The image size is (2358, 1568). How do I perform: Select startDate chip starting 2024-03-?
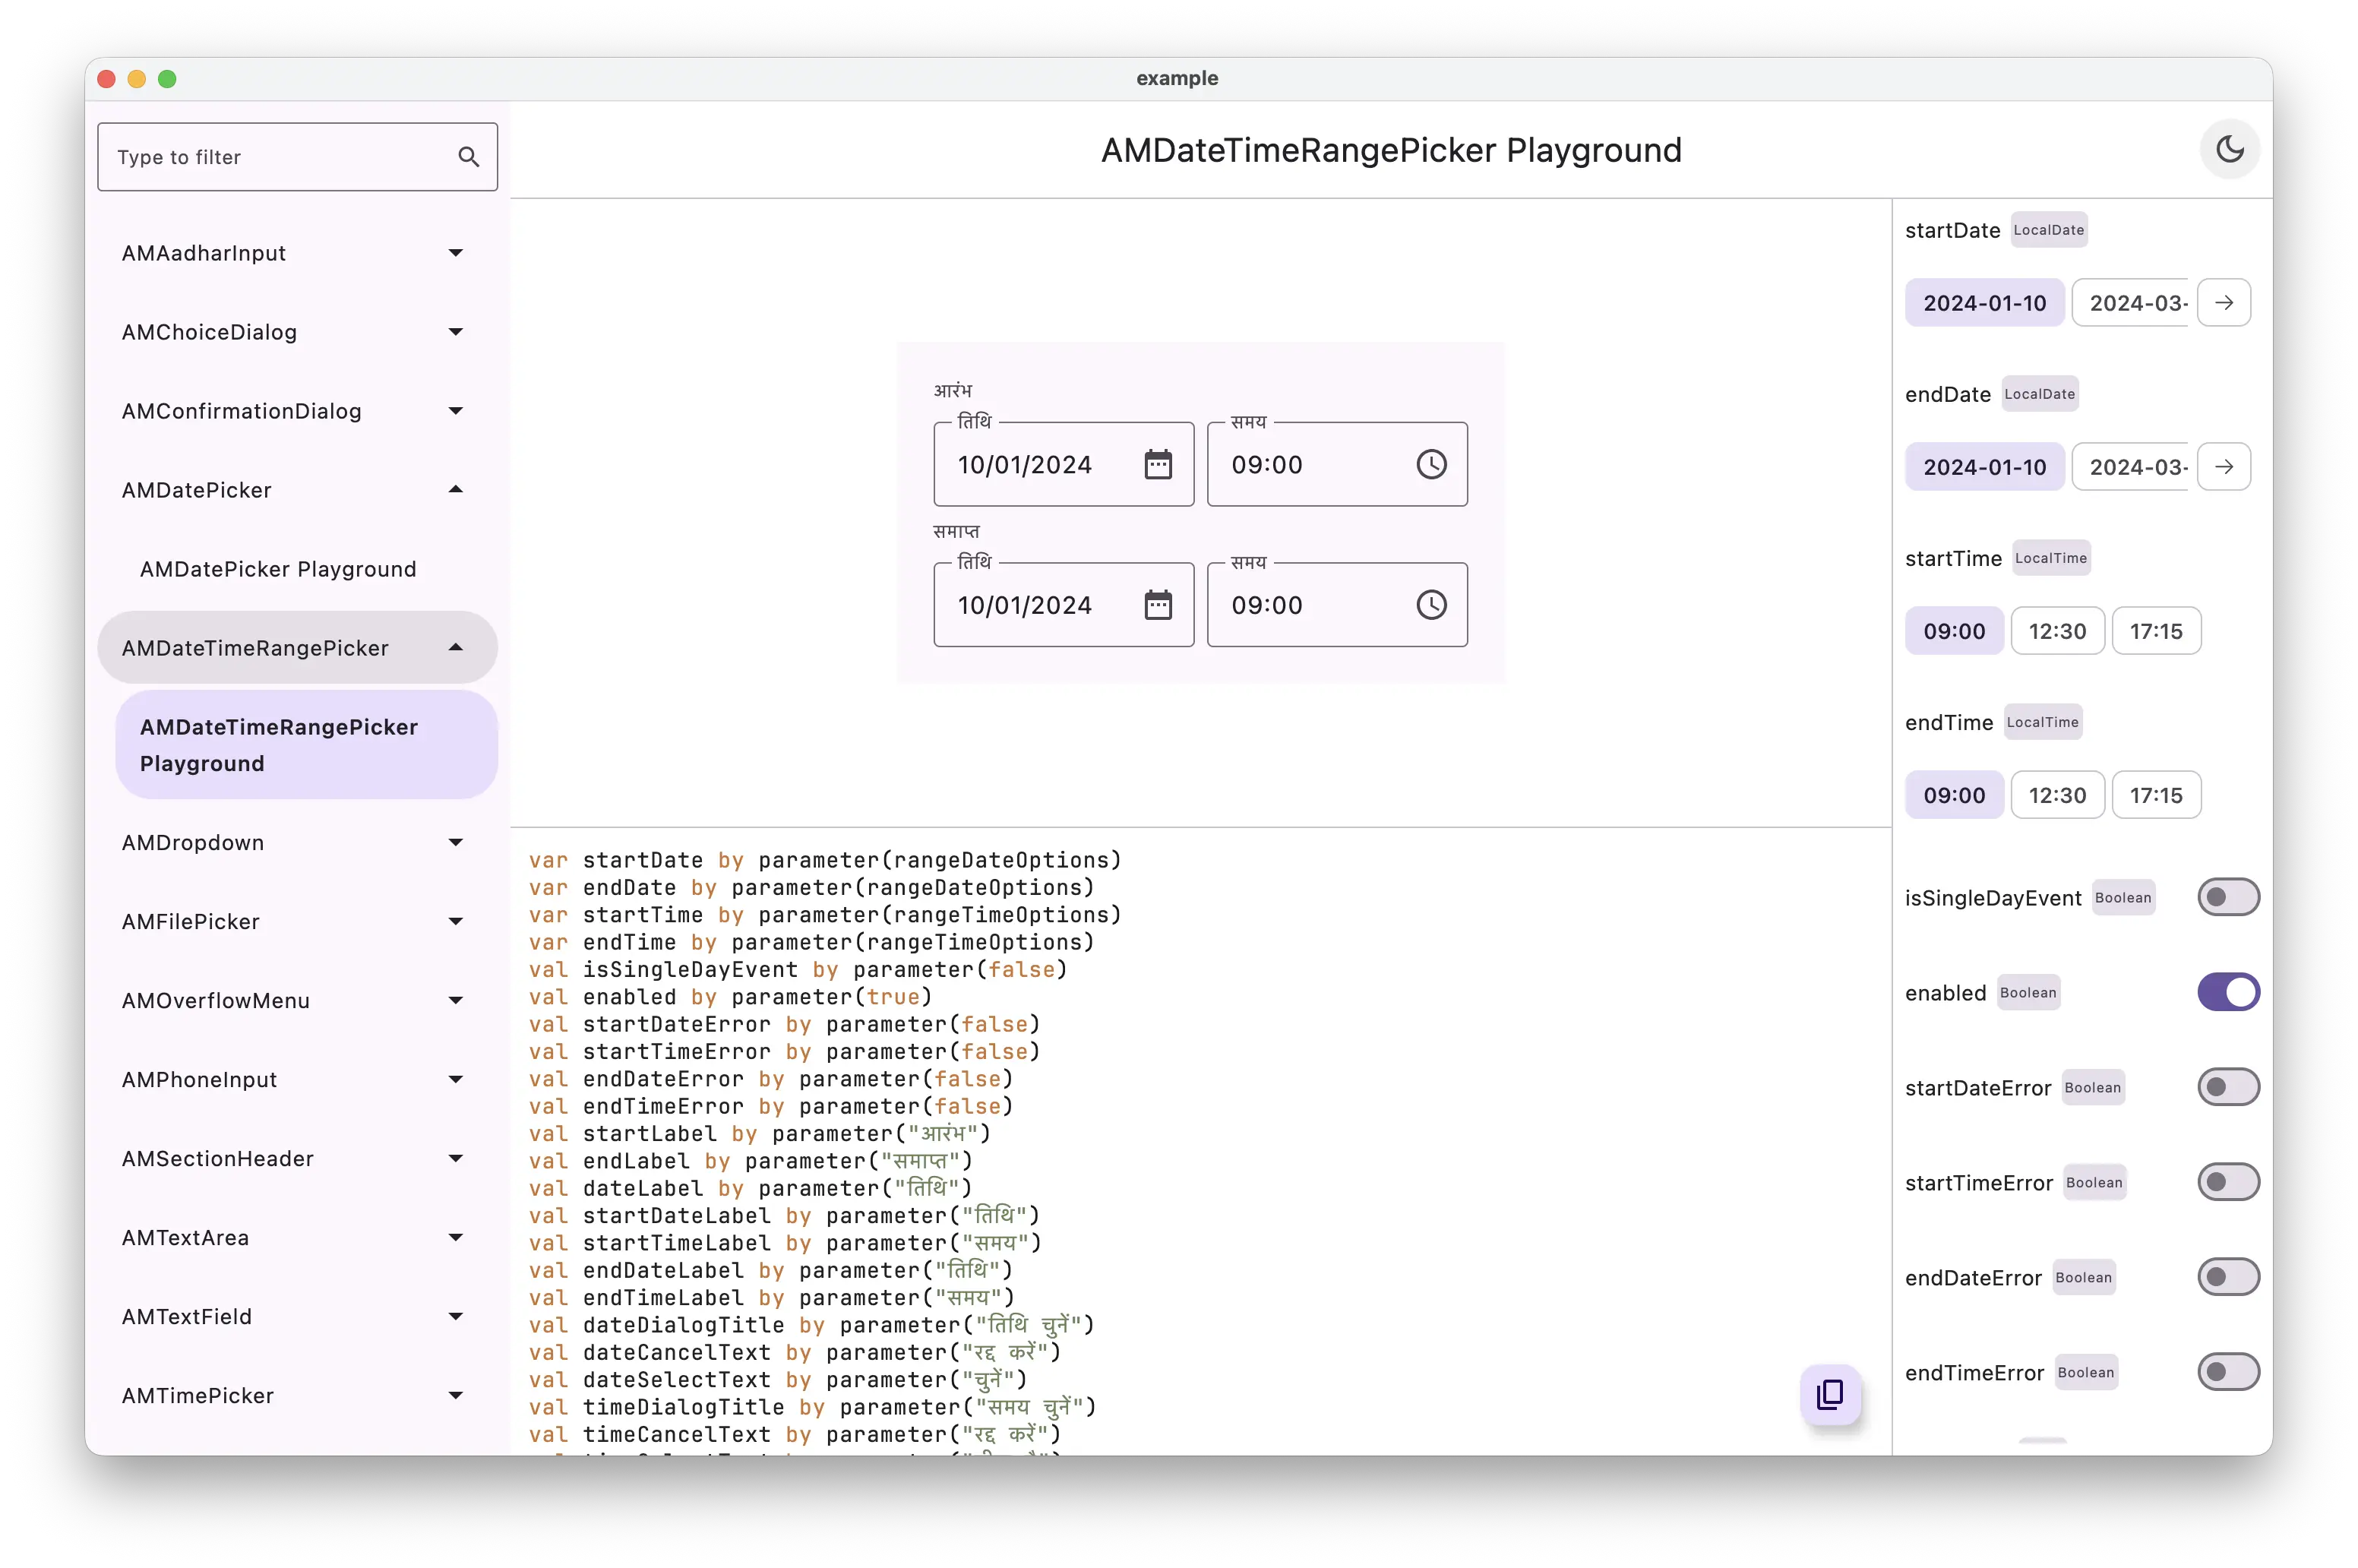click(2131, 303)
